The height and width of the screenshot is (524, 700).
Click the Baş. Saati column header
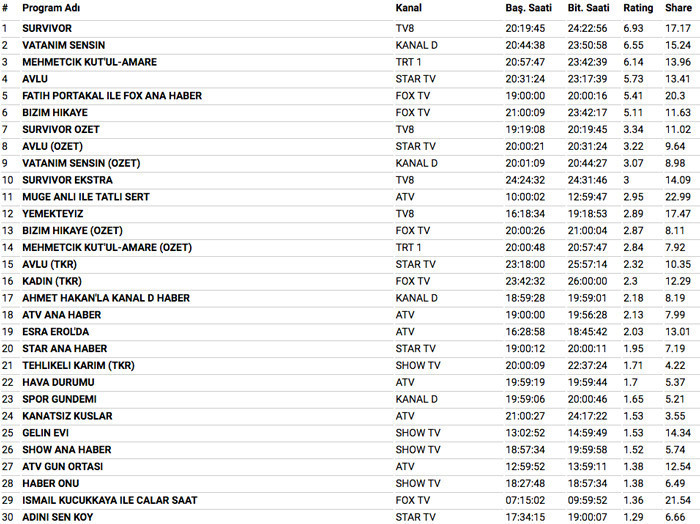[528, 8]
